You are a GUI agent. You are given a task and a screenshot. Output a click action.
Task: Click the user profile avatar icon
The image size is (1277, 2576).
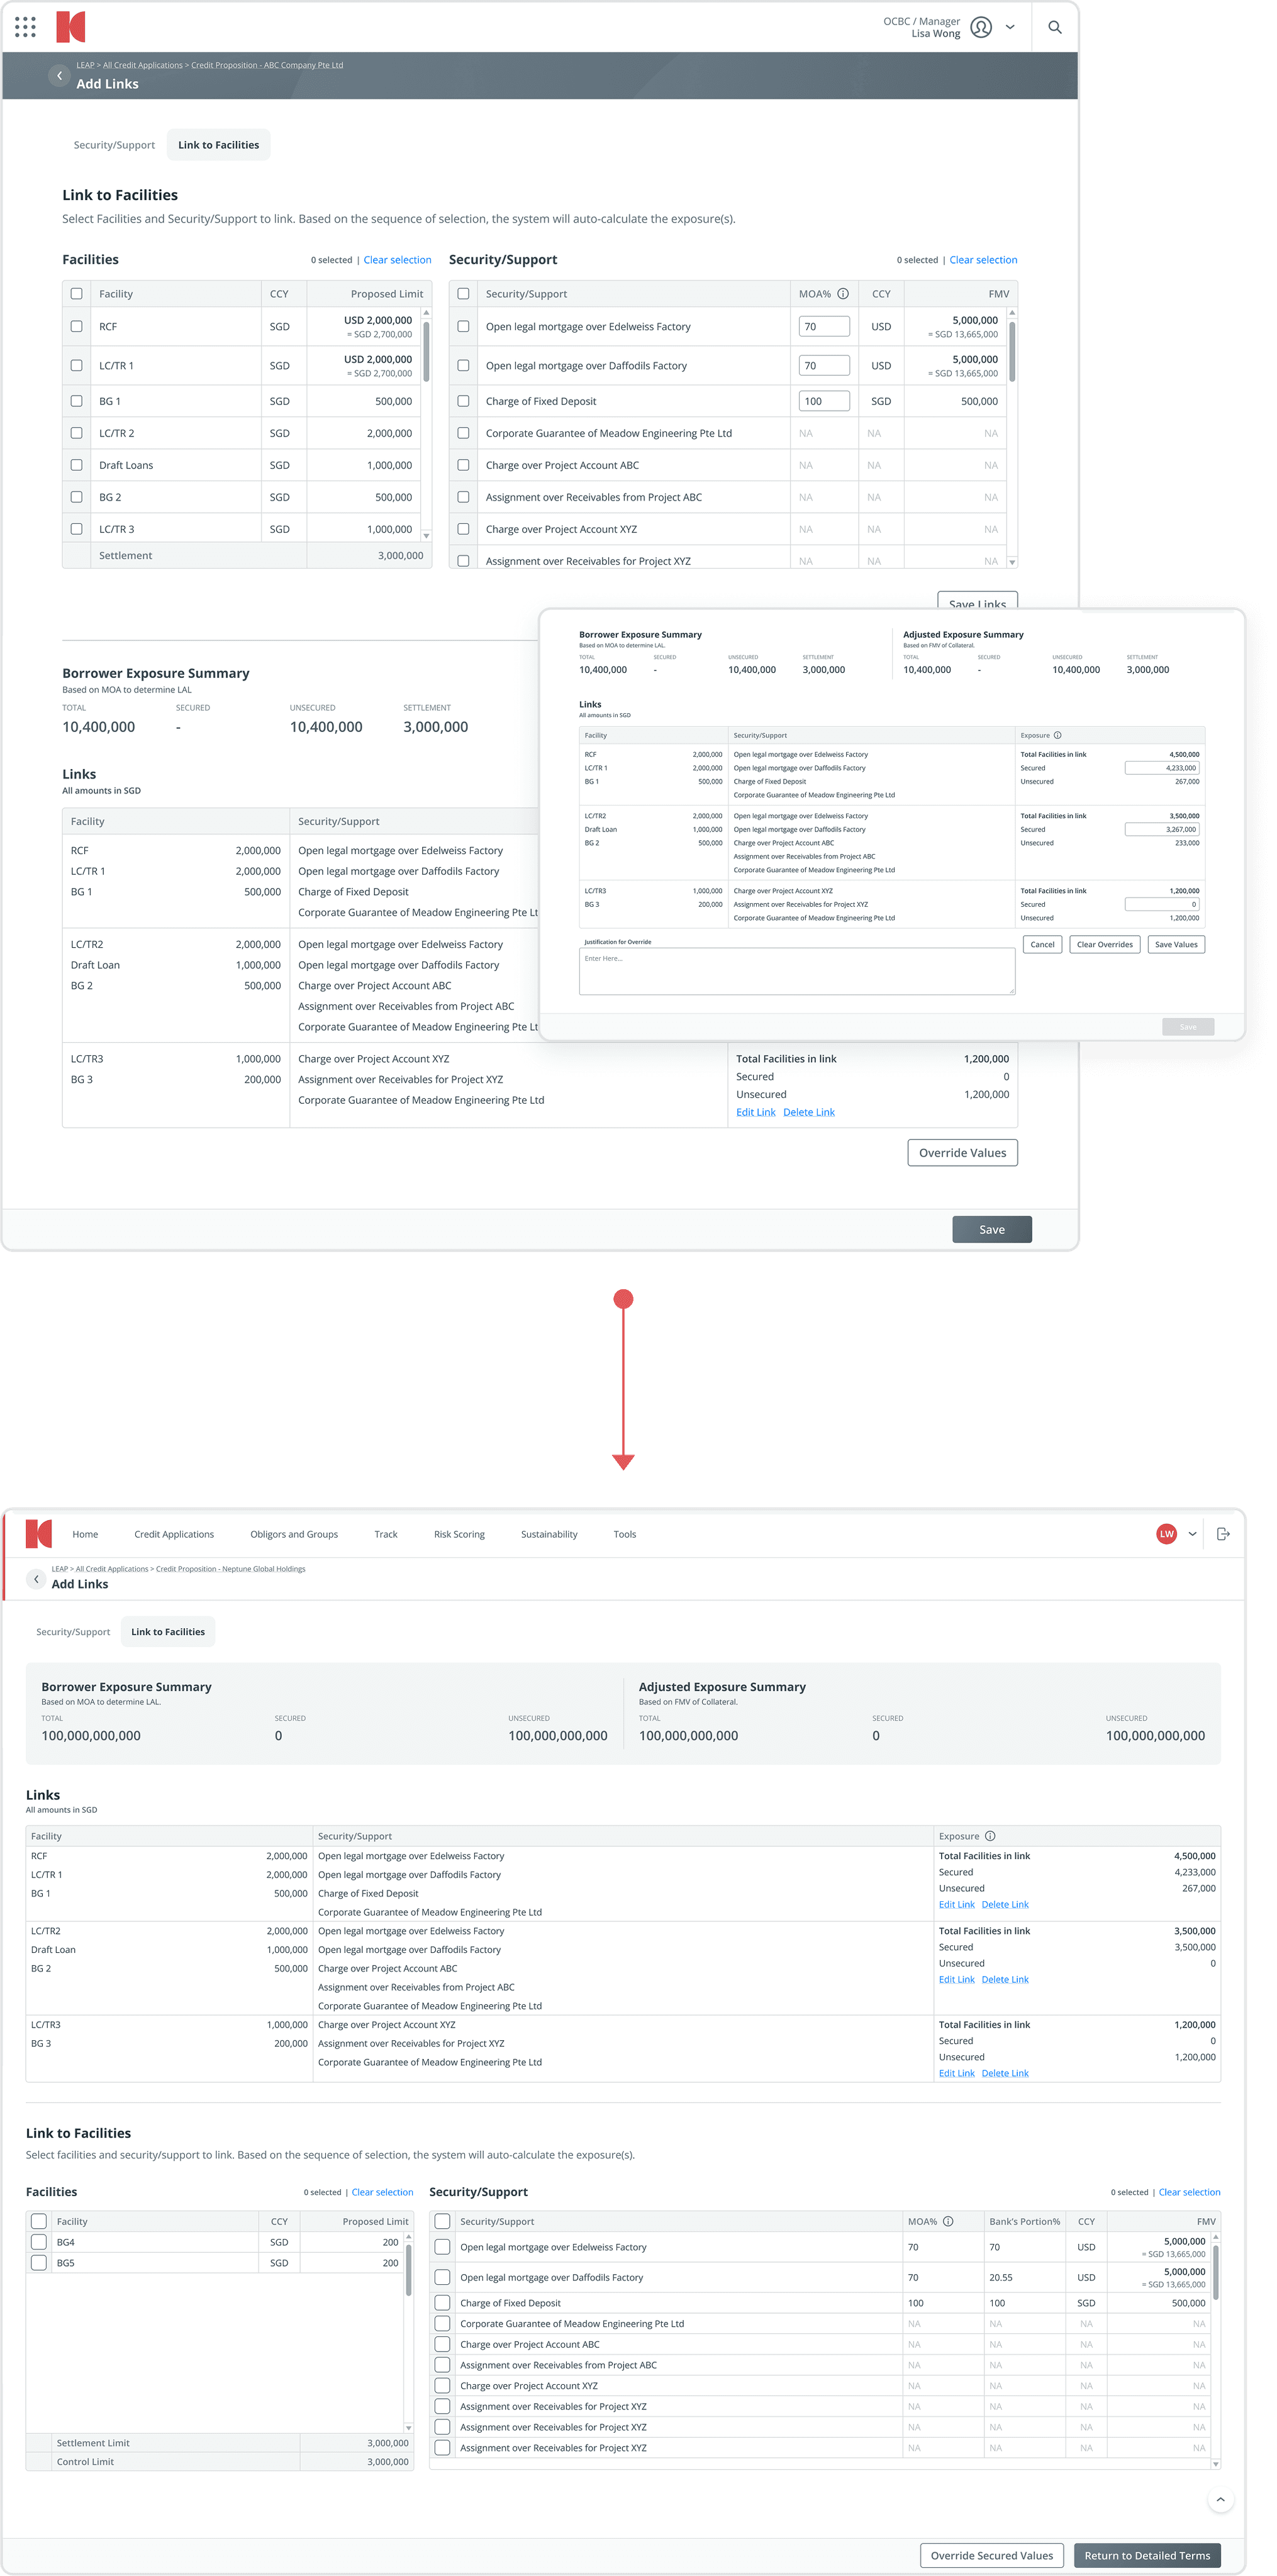point(981,27)
